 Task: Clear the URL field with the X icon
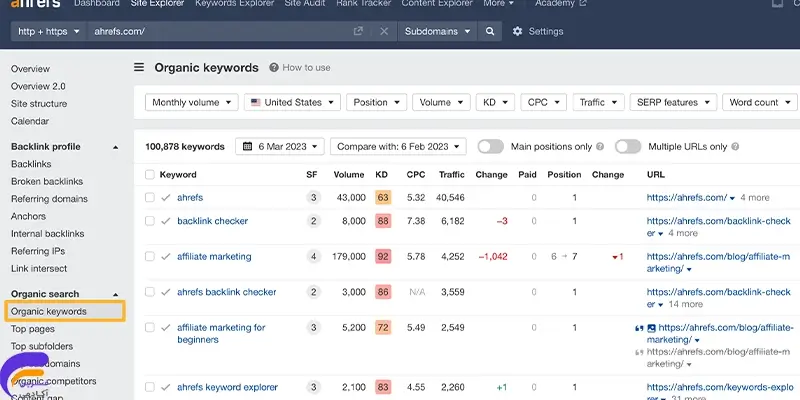(385, 31)
